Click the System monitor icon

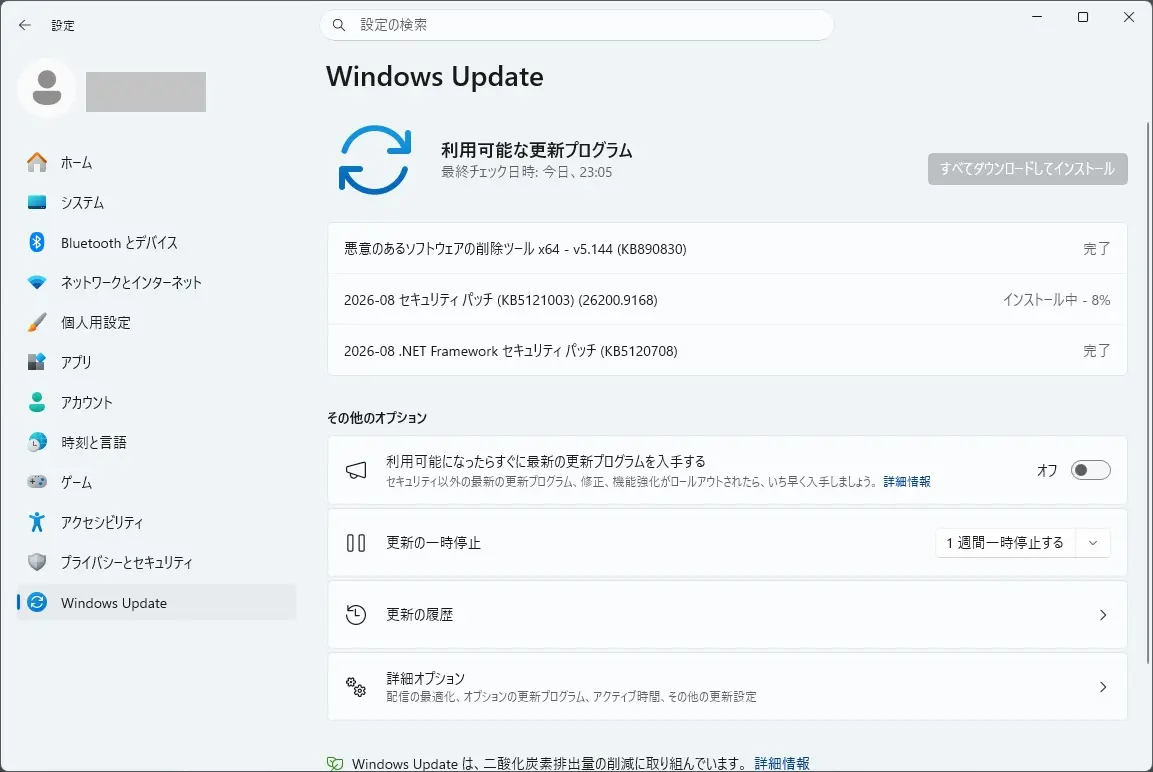coord(37,202)
